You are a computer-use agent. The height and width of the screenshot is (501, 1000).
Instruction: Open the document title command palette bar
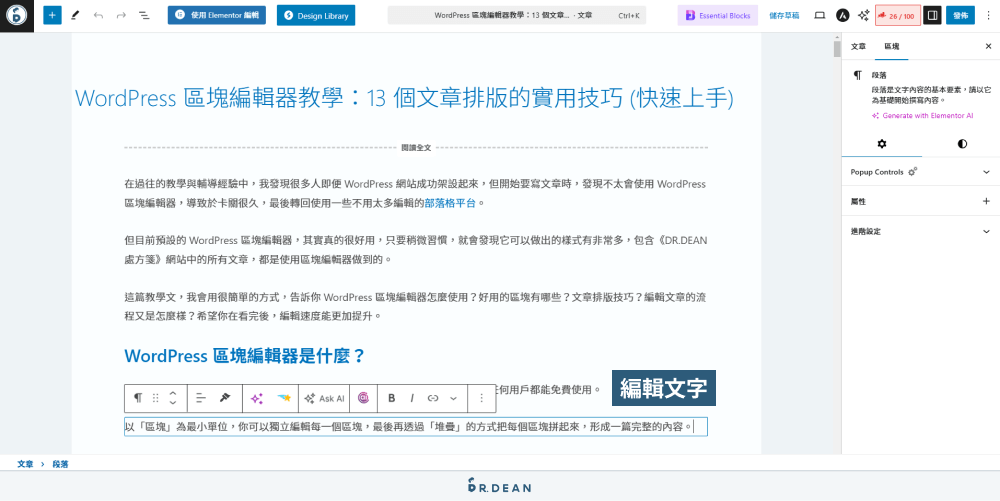tap(517, 15)
